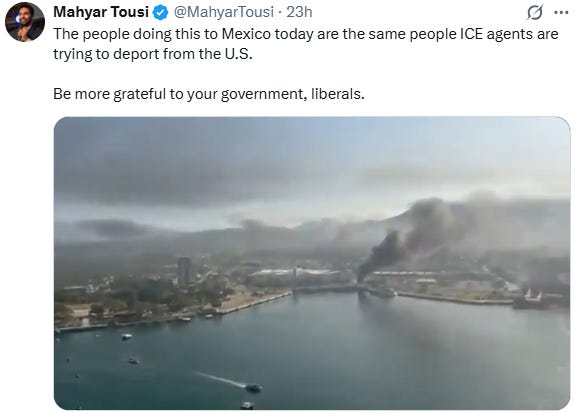581x413 pixels.
Task: Click the tweet text mentioning ICE agents
Action: click(x=306, y=44)
